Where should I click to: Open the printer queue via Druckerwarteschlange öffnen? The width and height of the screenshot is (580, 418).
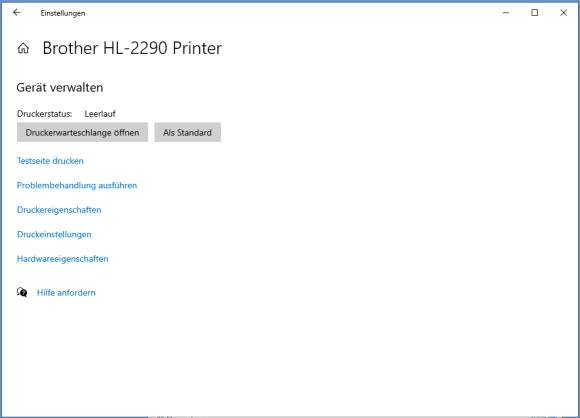[x=82, y=132]
